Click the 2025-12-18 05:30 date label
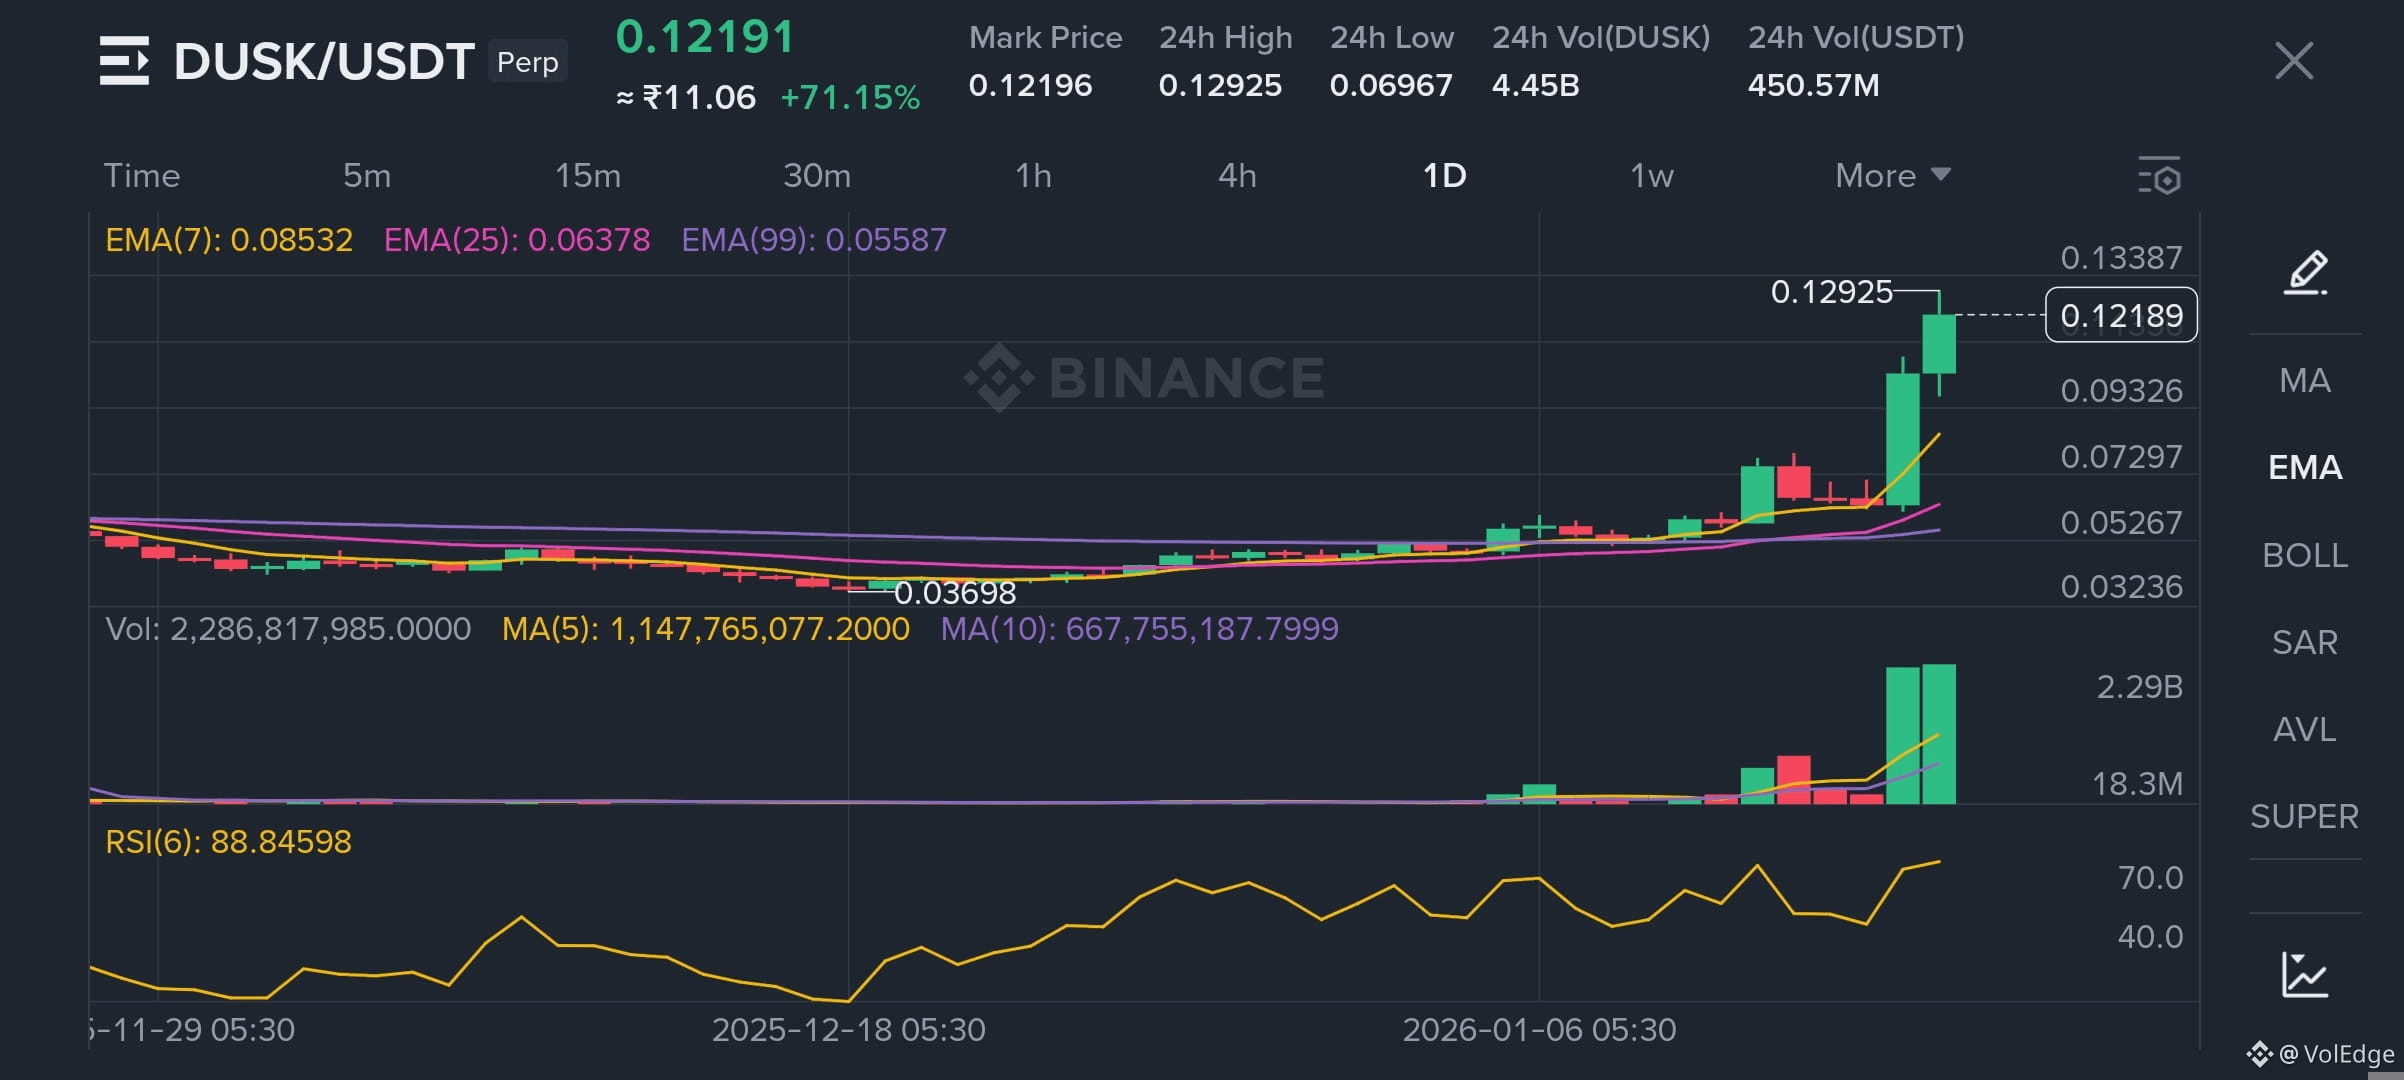The image size is (2404, 1080). pyautogui.click(x=849, y=1030)
